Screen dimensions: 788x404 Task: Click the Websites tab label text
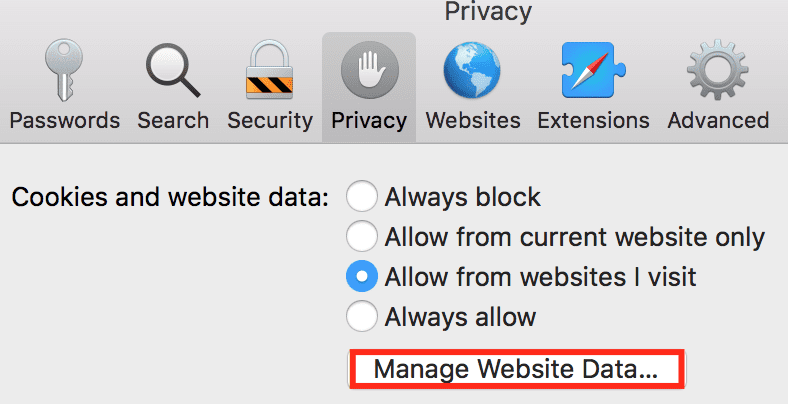click(x=473, y=120)
